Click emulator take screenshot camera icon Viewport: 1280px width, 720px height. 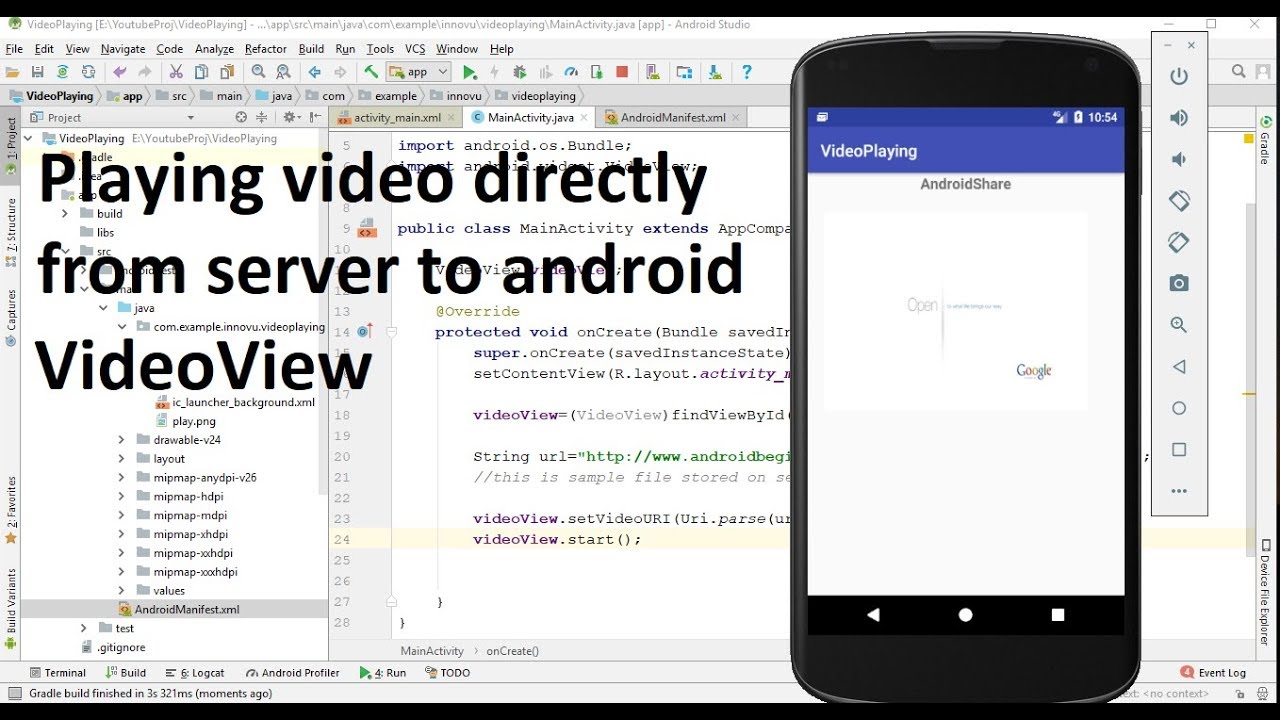[x=1179, y=284]
